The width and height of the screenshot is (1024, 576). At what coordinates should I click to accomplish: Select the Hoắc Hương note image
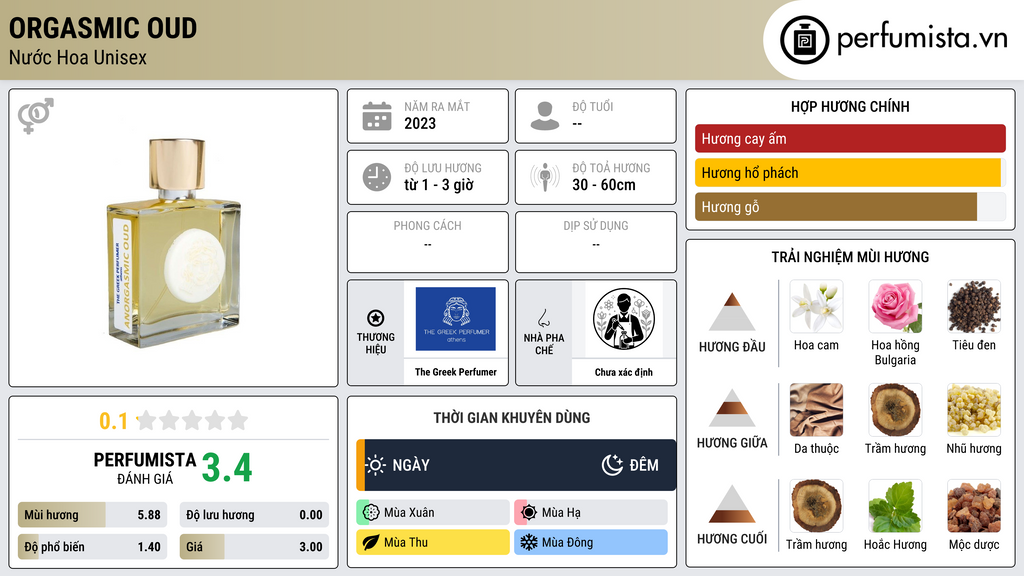(x=895, y=506)
